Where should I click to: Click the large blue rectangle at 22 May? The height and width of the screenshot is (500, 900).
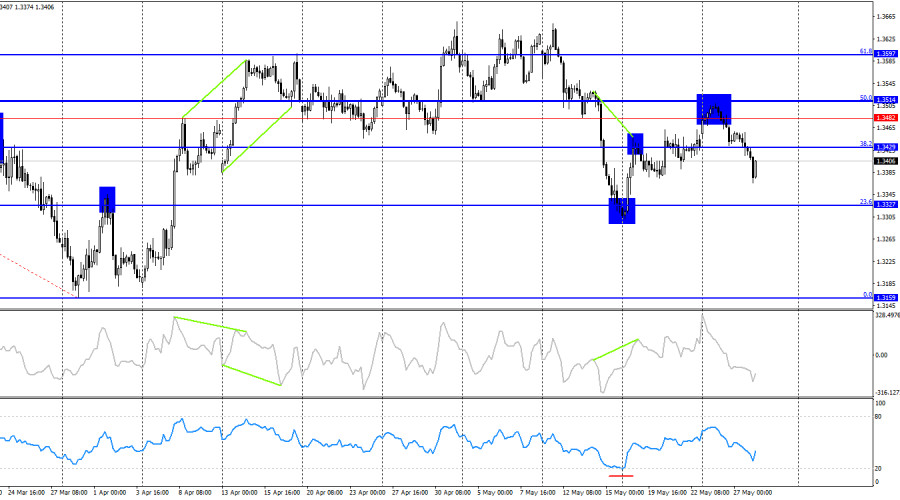[x=713, y=109]
